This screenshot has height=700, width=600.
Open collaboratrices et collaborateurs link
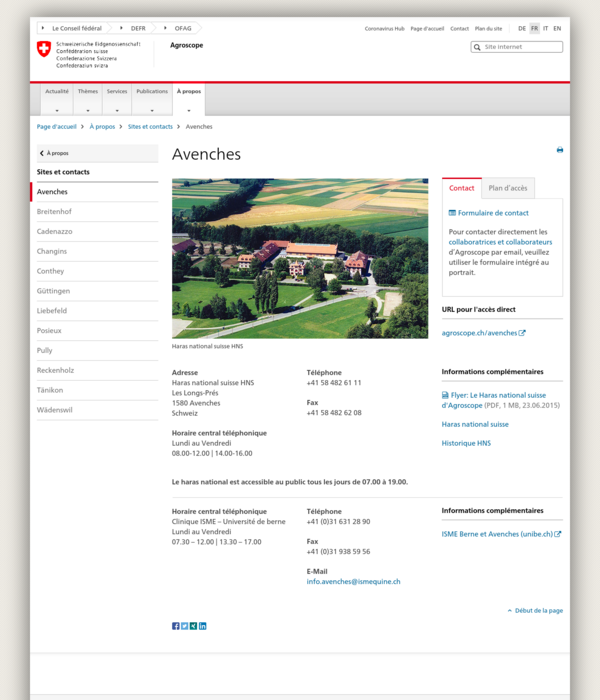click(500, 242)
